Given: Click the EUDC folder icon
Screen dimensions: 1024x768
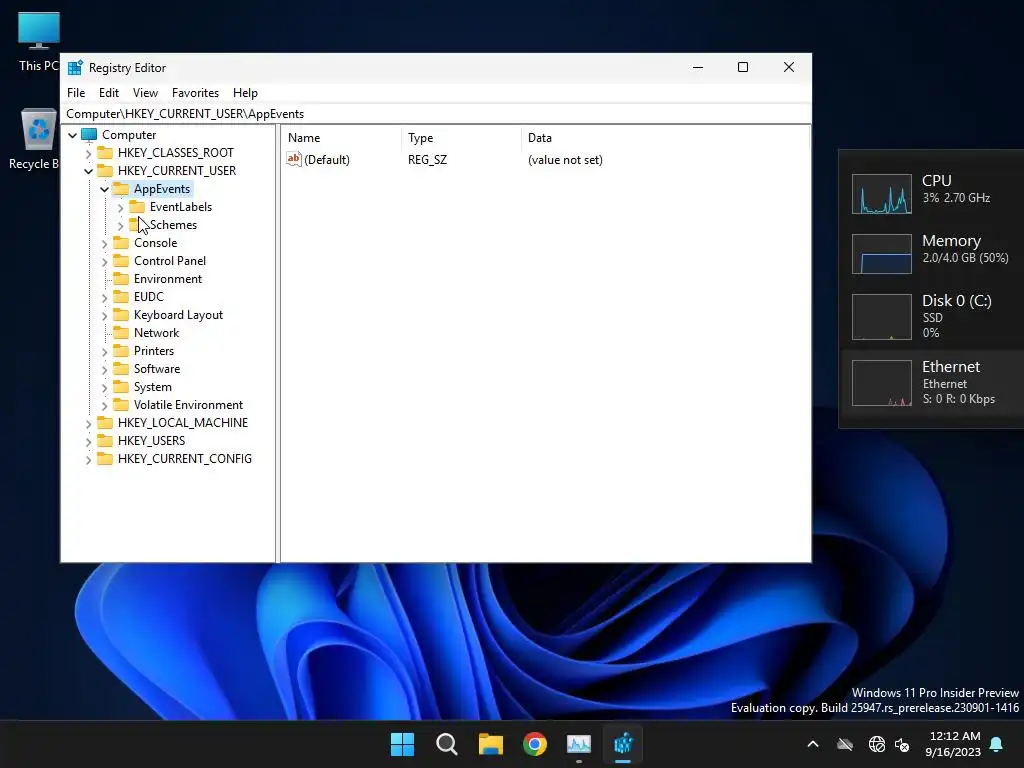Looking at the screenshot, I should point(121,296).
